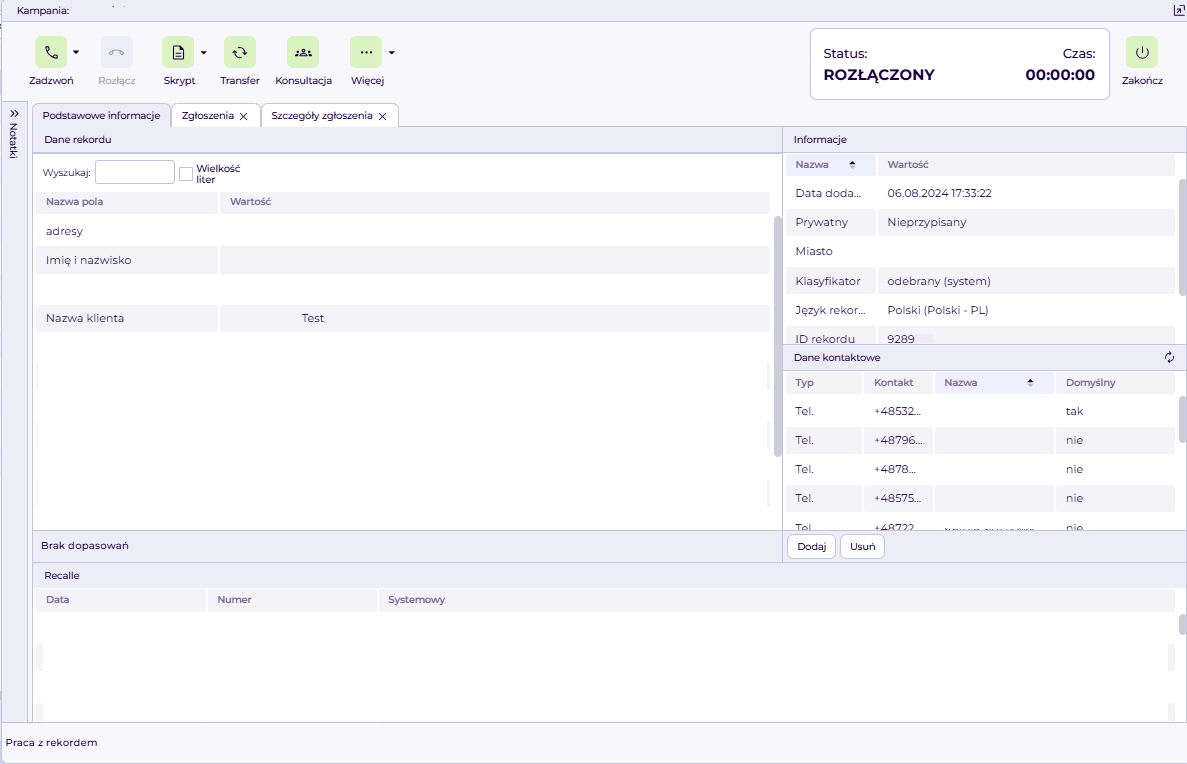Sort Informacje by Nazwa column

830,164
